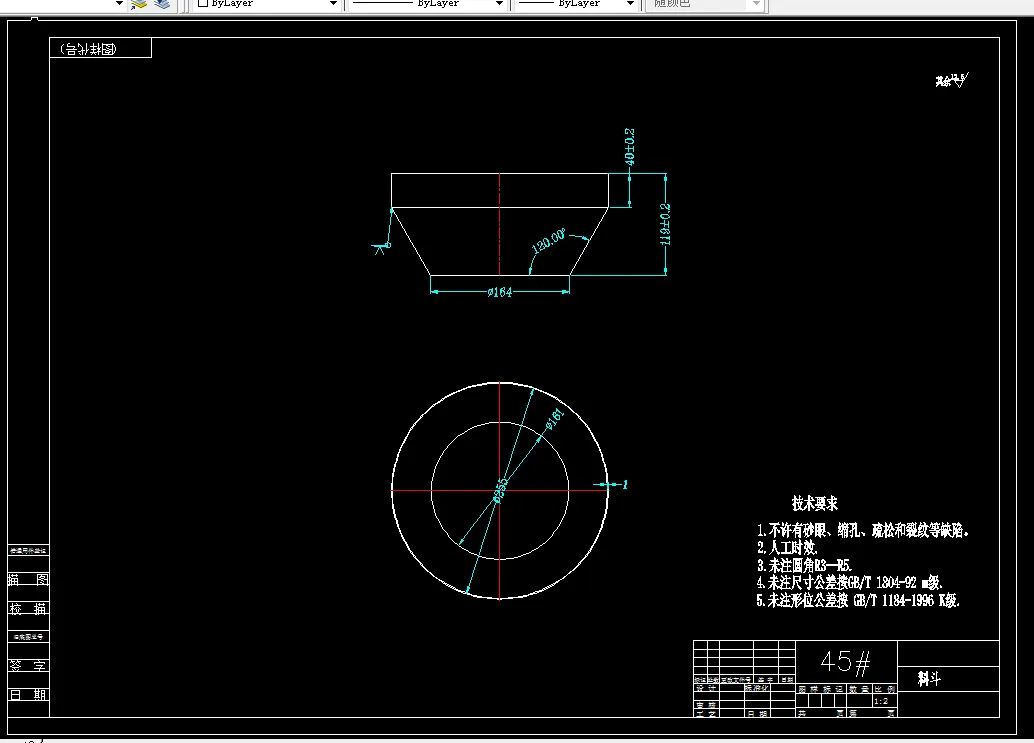Select the ø355 diameter dimension text
Screen dimensions: 1034x743
click(x=501, y=490)
